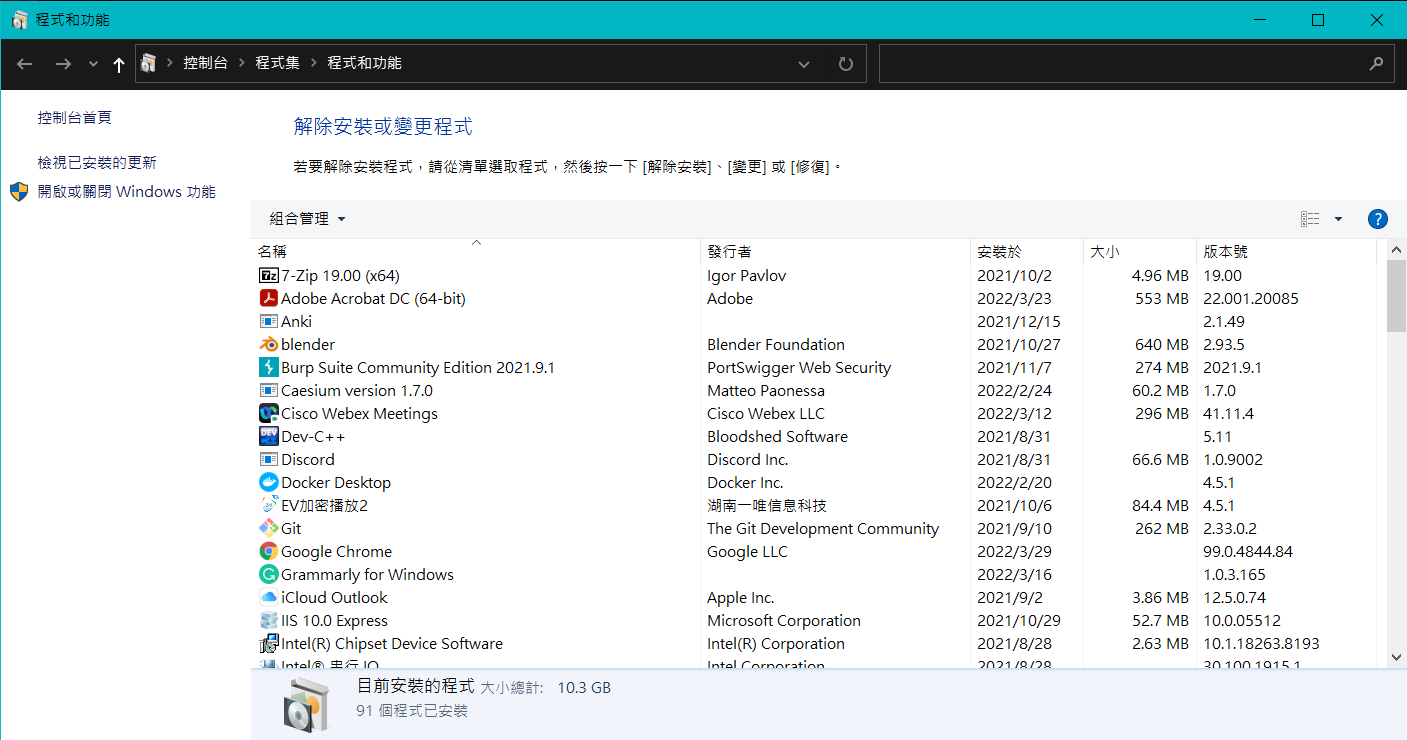Open the 控制台首頁 link
Viewport: 1407px width, 740px height.
pos(75,117)
